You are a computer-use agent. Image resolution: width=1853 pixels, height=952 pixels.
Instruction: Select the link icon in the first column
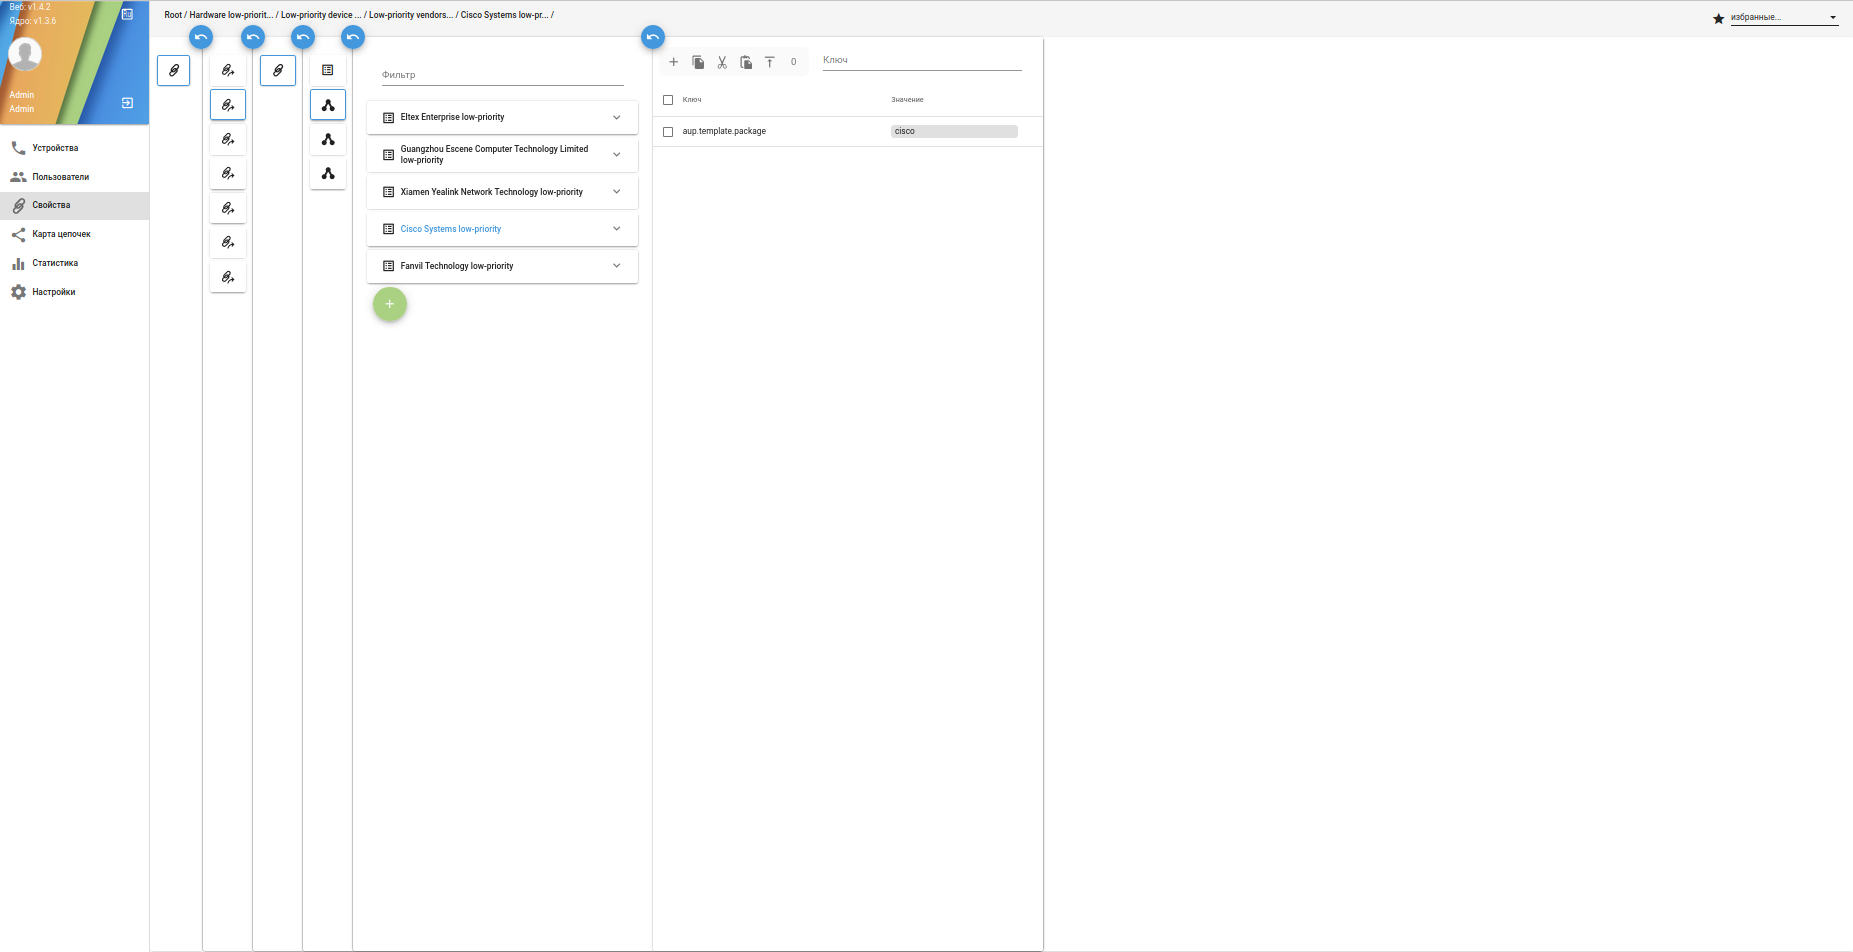174,70
